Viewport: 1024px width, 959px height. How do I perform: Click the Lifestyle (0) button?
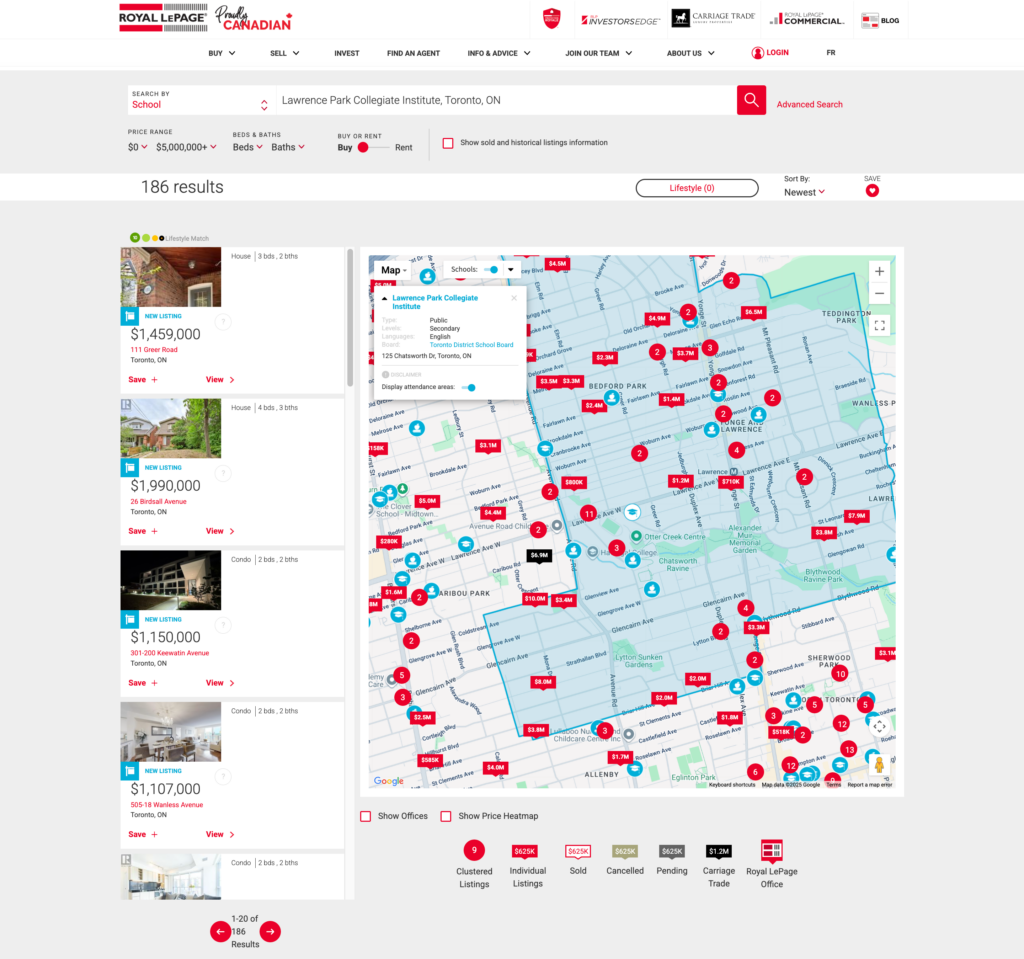click(x=697, y=188)
